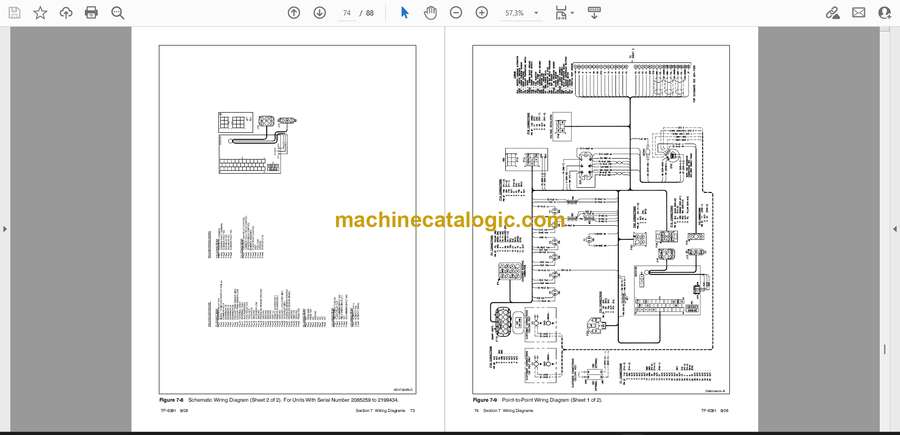Viewport: 900px width, 435px height.
Task: Go to next page with down arrow
Action: [320, 13]
